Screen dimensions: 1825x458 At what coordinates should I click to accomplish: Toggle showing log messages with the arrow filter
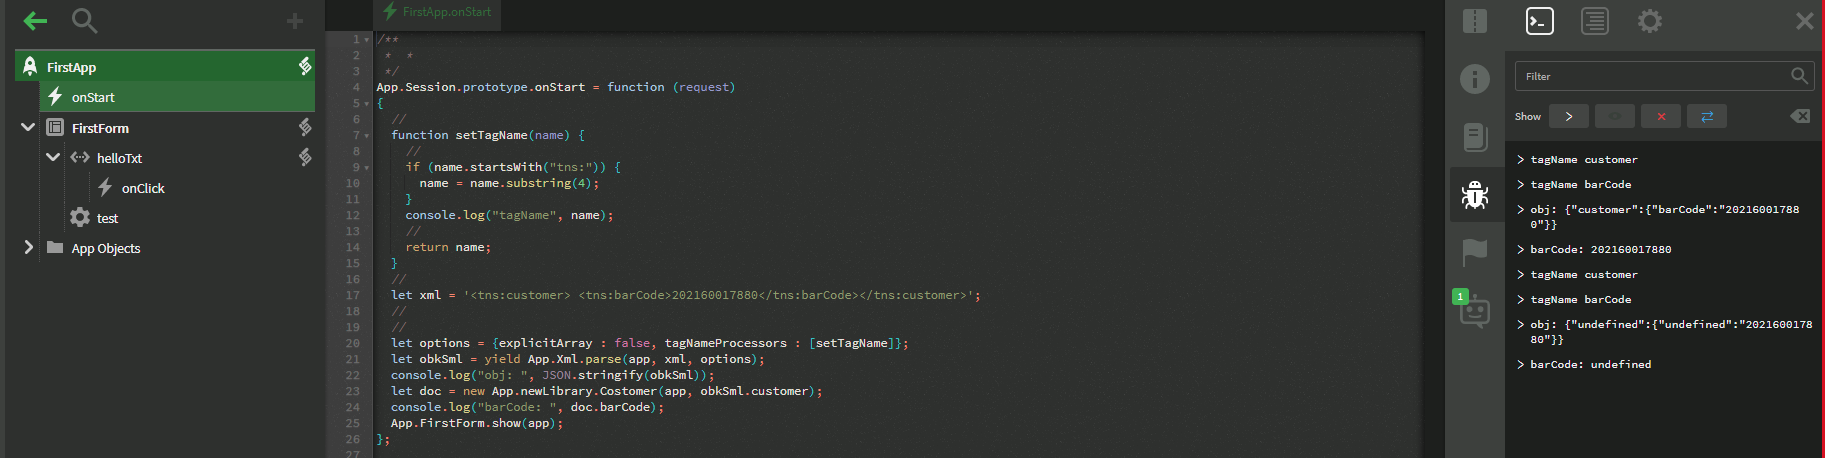pyautogui.click(x=1569, y=117)
